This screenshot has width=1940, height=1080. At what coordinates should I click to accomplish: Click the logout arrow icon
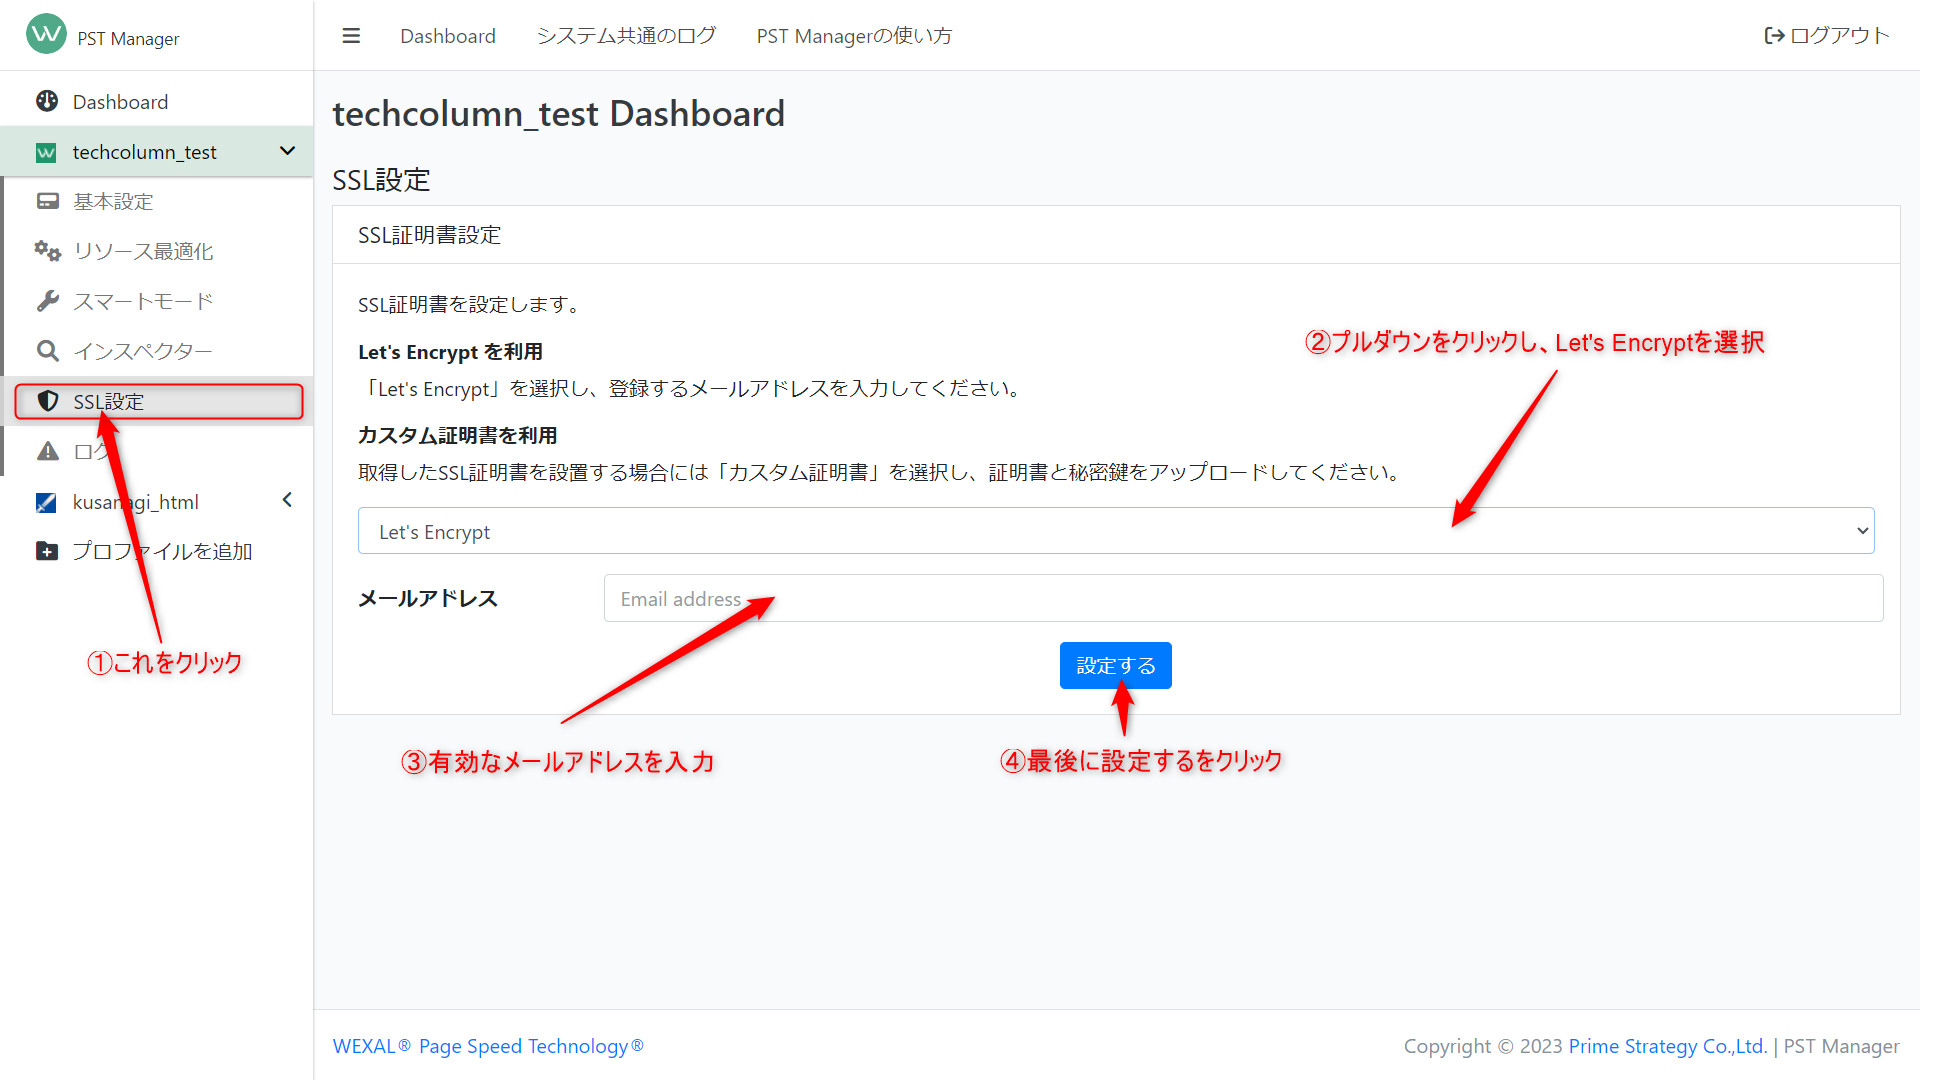(1774, 36)
